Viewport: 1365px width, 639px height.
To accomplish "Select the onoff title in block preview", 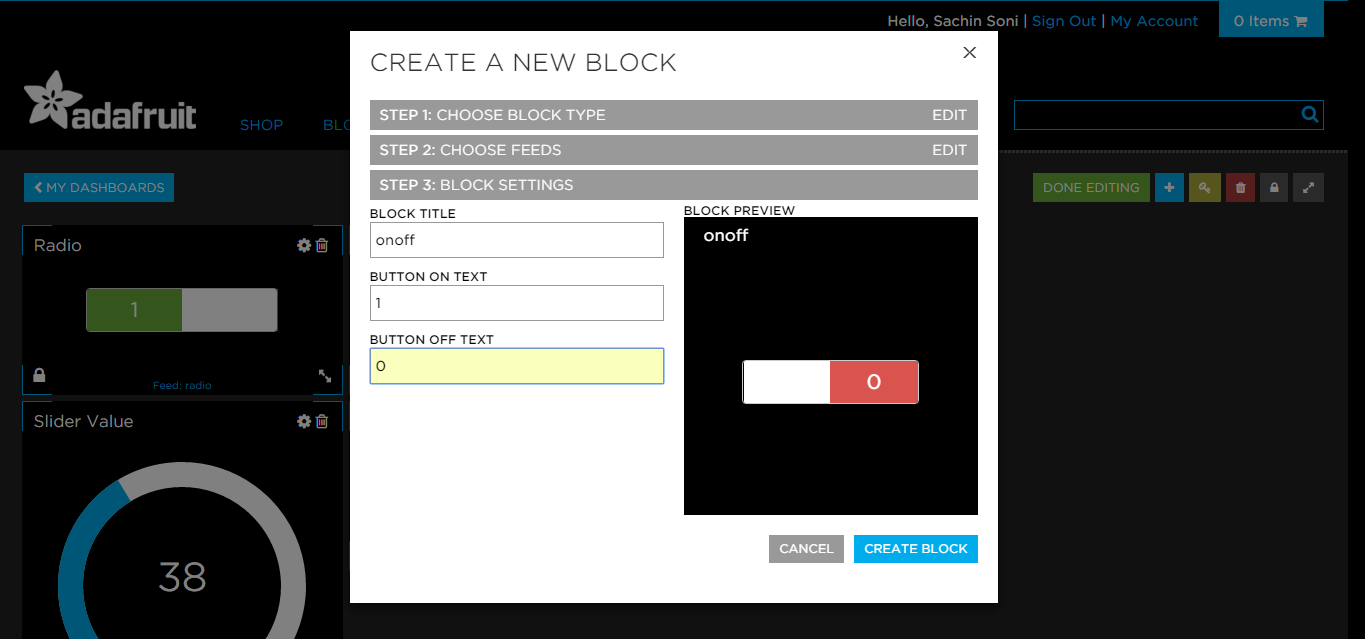I will coord(726,236).
